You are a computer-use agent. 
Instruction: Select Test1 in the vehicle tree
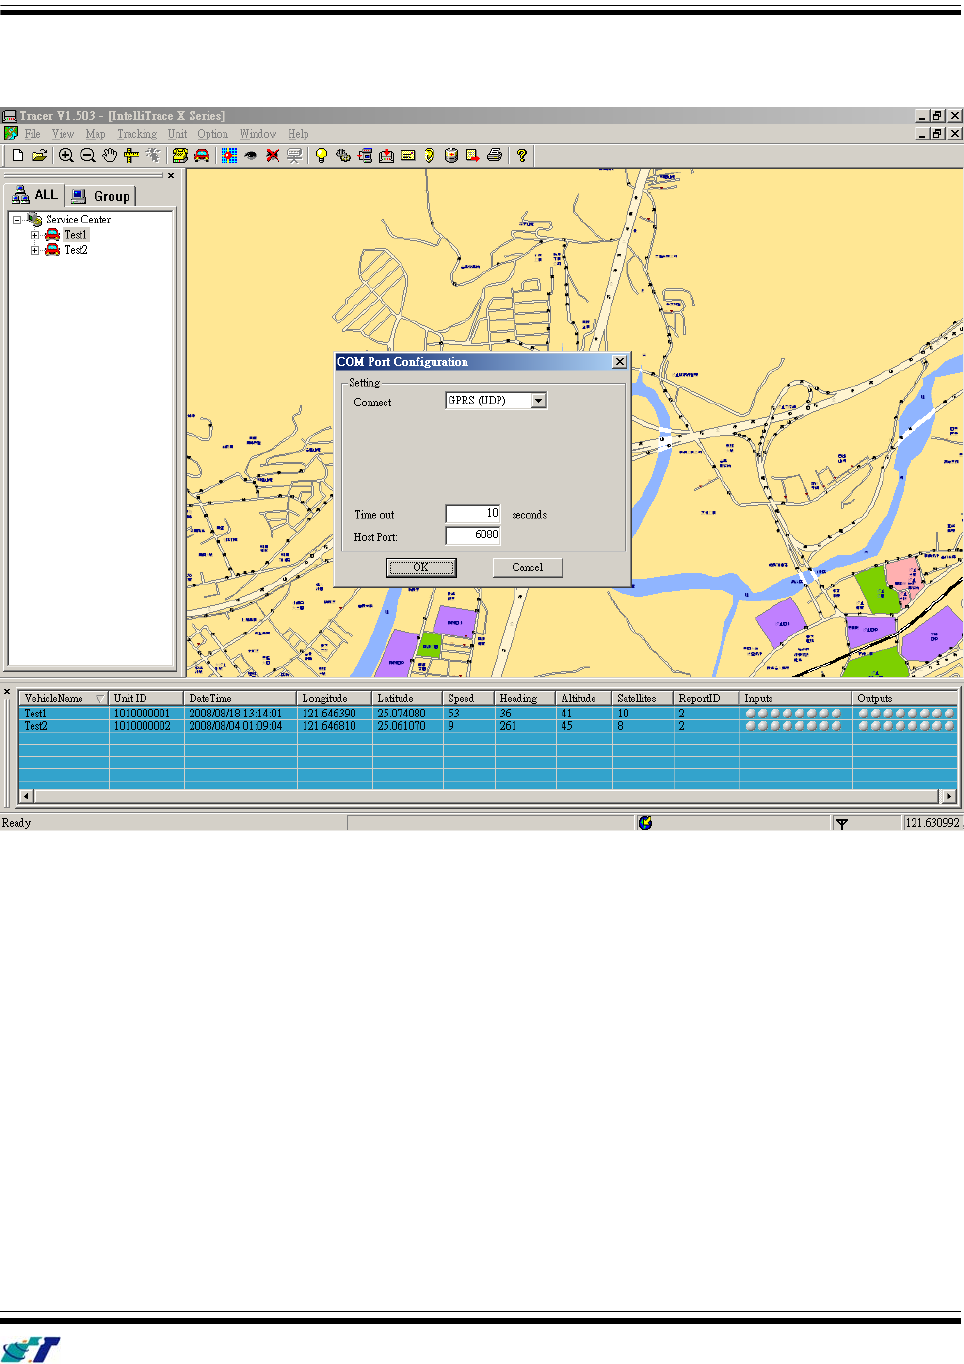[x=75, y=235]
